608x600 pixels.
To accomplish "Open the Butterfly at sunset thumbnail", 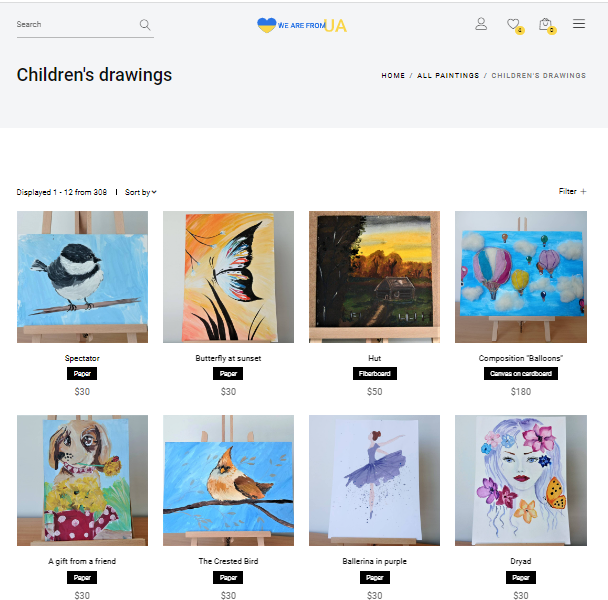I will 228,277.
